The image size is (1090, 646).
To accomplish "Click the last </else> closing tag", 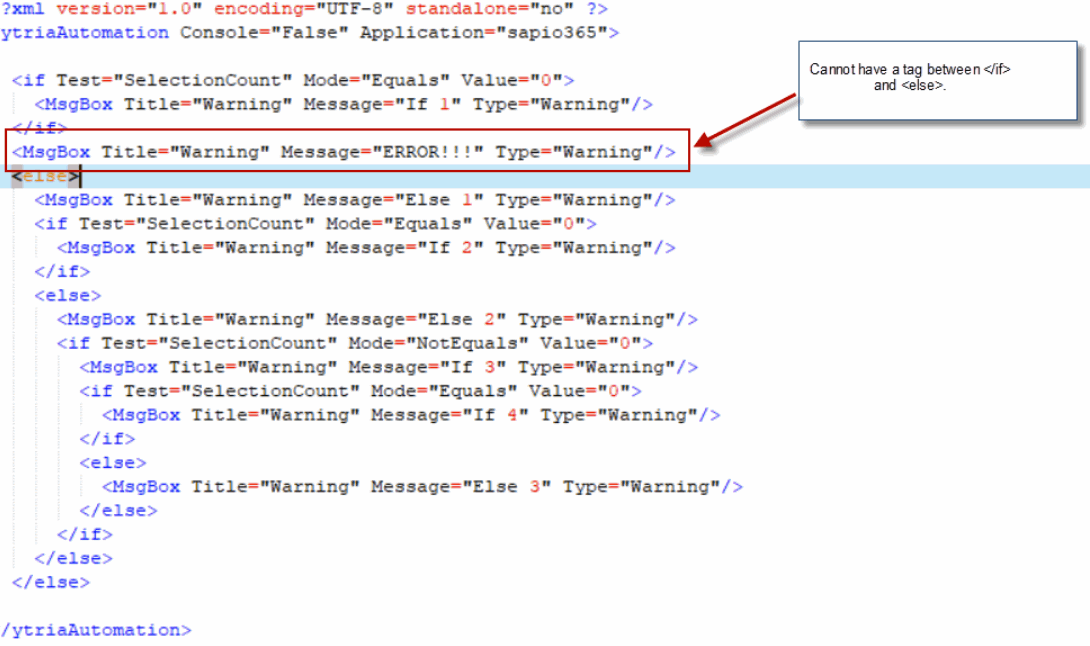I will (50, 582).
